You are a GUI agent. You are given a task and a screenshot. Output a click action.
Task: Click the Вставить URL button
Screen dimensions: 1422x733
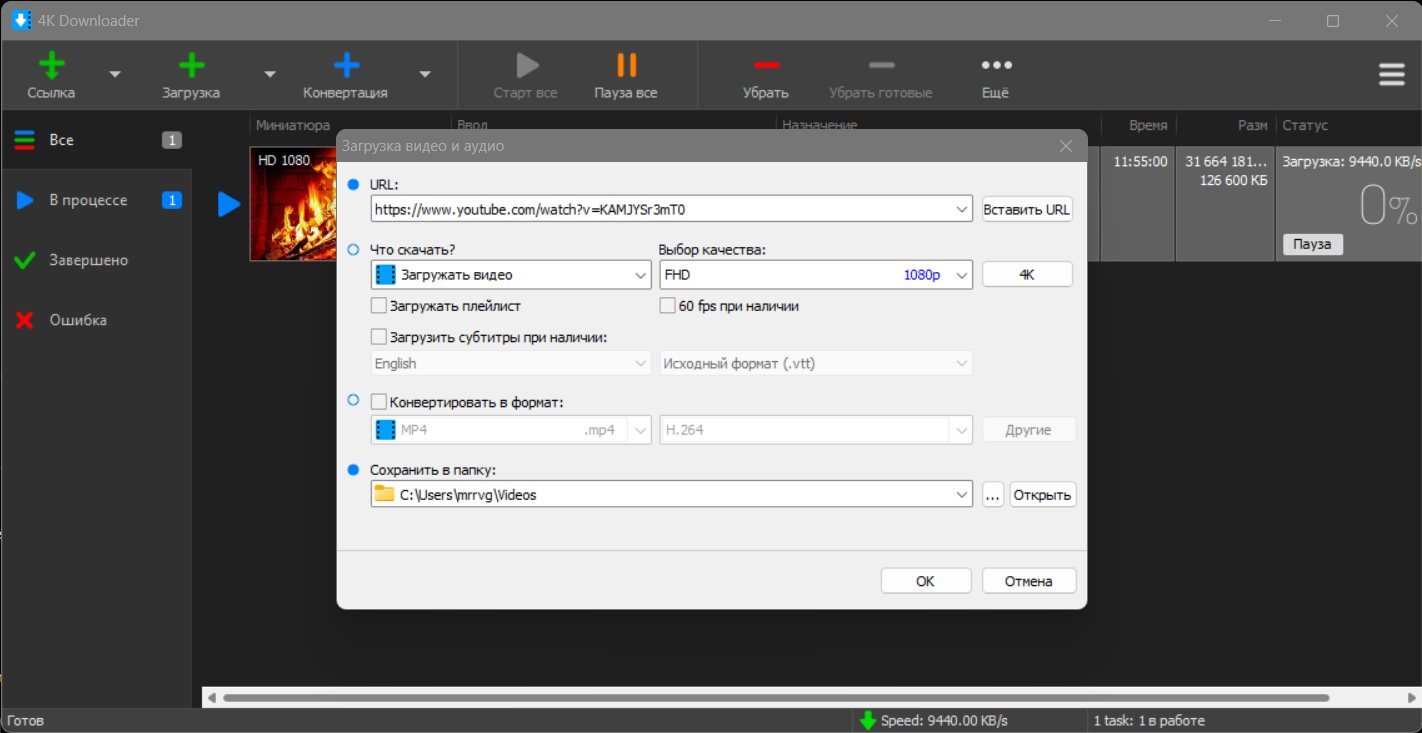click(1027, 209)
